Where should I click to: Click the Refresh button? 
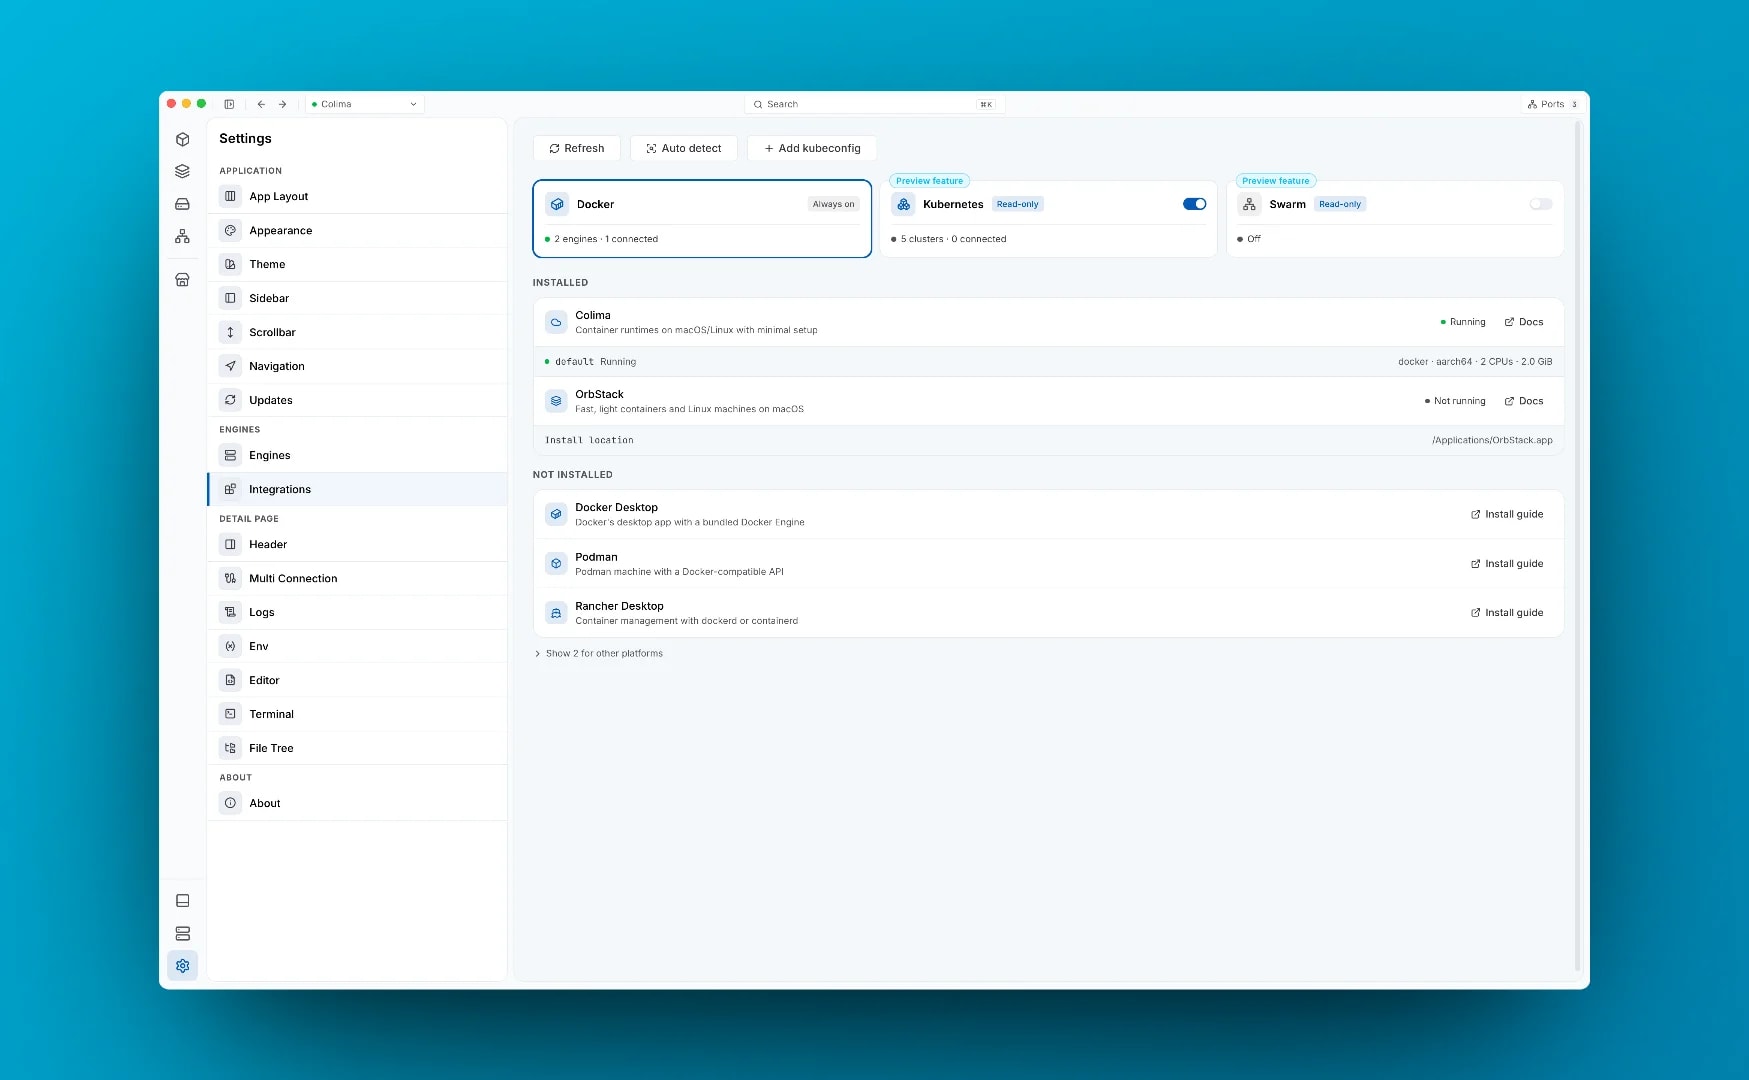tap(577, 148)
